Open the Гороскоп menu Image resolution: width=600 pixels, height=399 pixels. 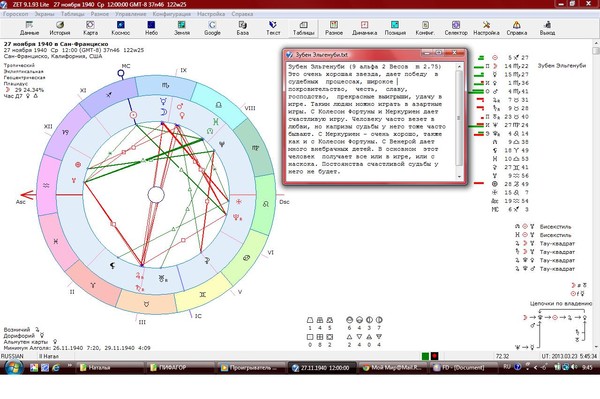click(16, 14)
